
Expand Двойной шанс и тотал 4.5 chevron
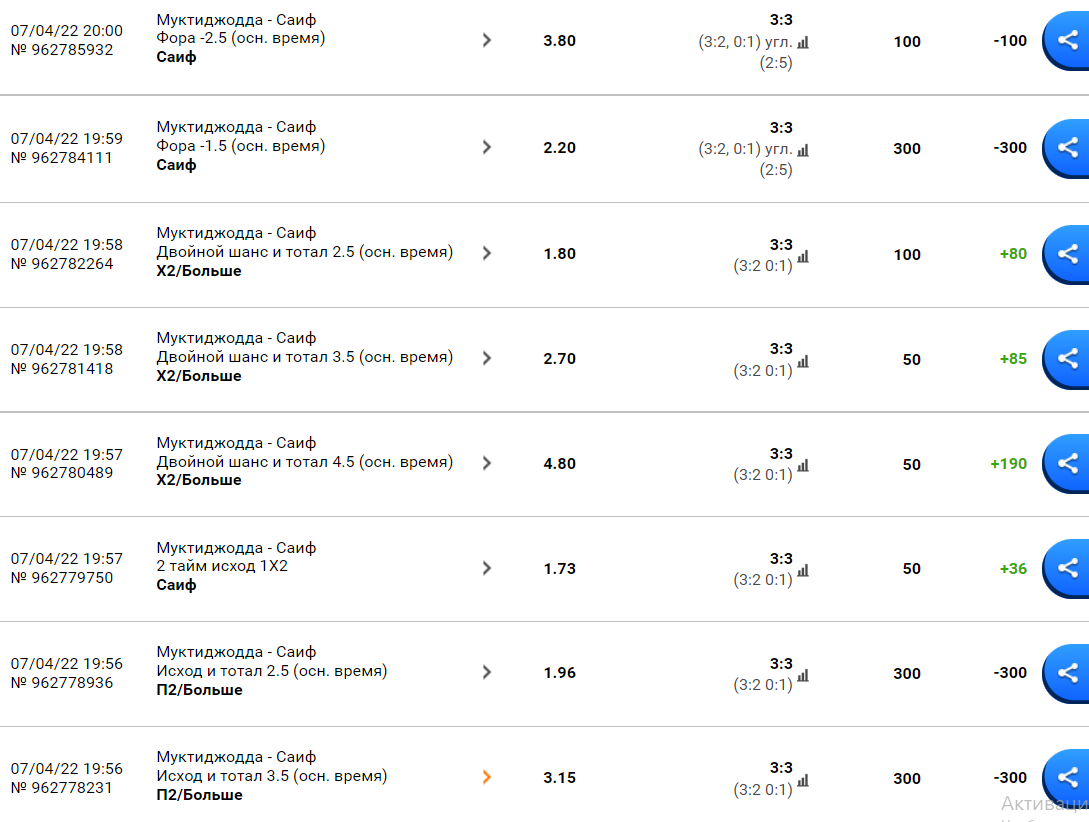487,463
